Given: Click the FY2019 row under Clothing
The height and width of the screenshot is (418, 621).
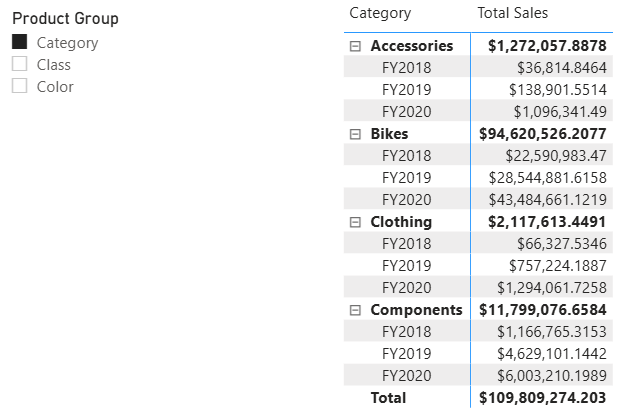Looking at the screenshot, I should 406,266.
